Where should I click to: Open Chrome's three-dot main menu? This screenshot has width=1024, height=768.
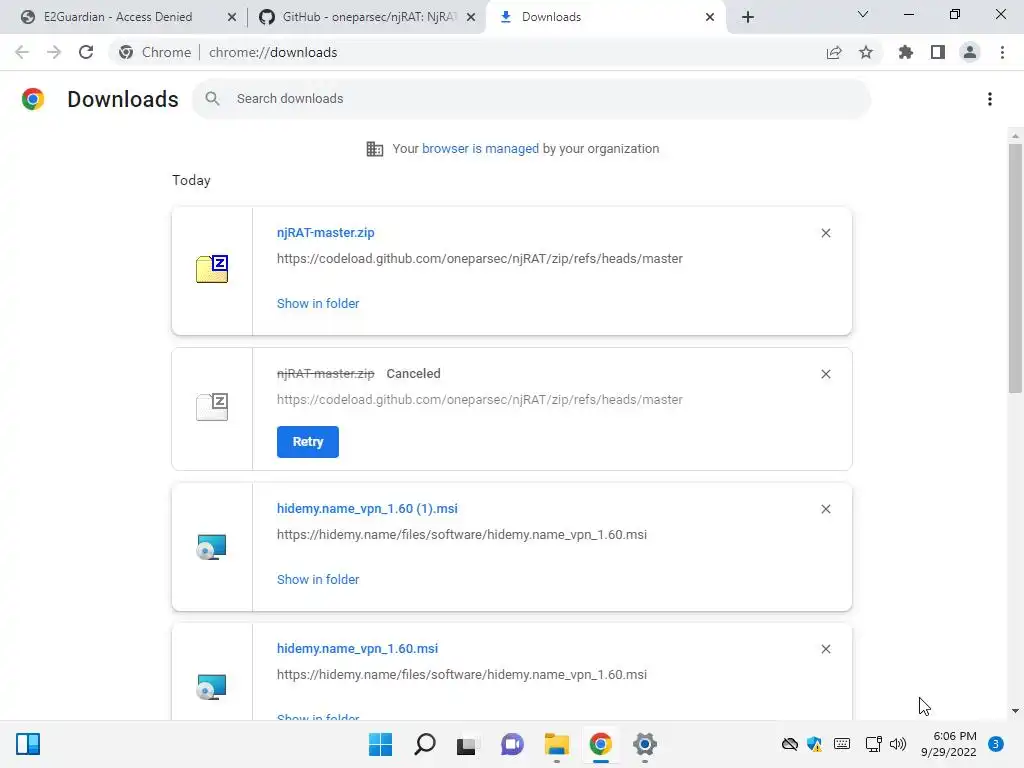pyautogui.click(x=1002, y=52)
